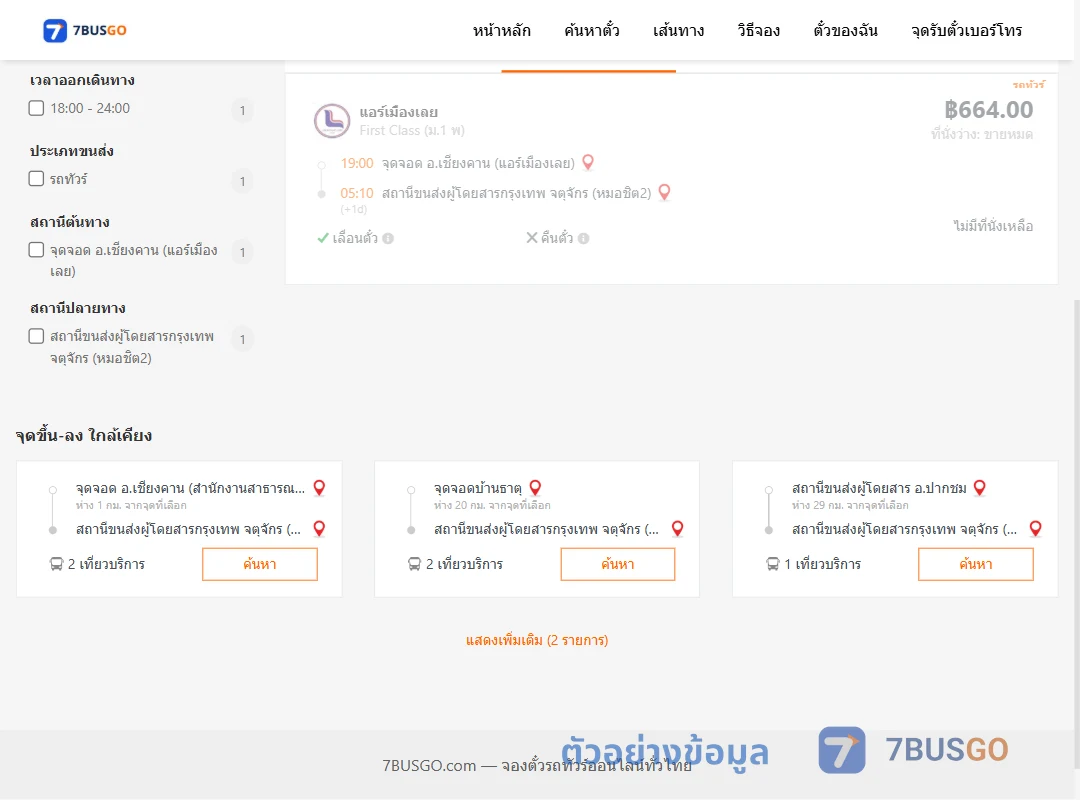Click the First Class (ม.1 พ) label

point(412,130)
